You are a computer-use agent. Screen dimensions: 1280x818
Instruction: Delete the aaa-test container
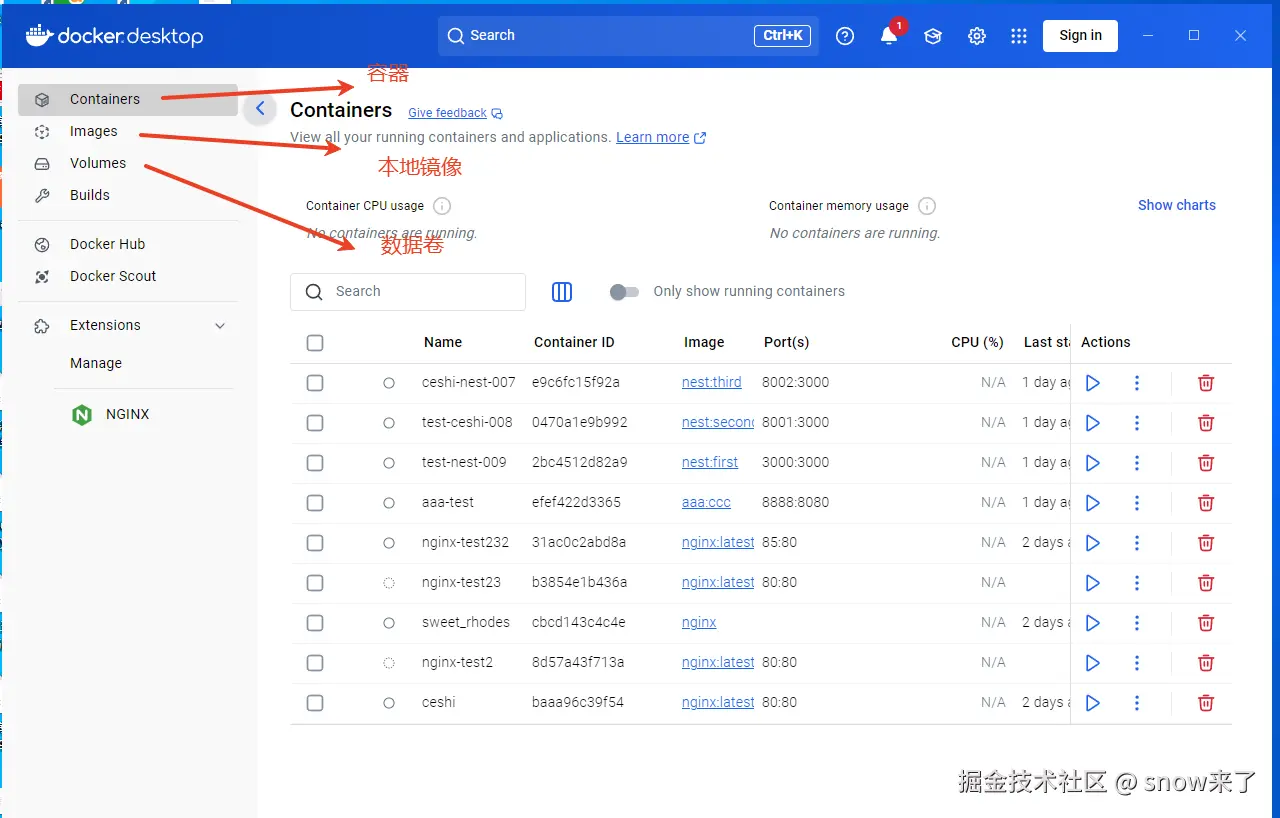click(x=1206, y=503)
